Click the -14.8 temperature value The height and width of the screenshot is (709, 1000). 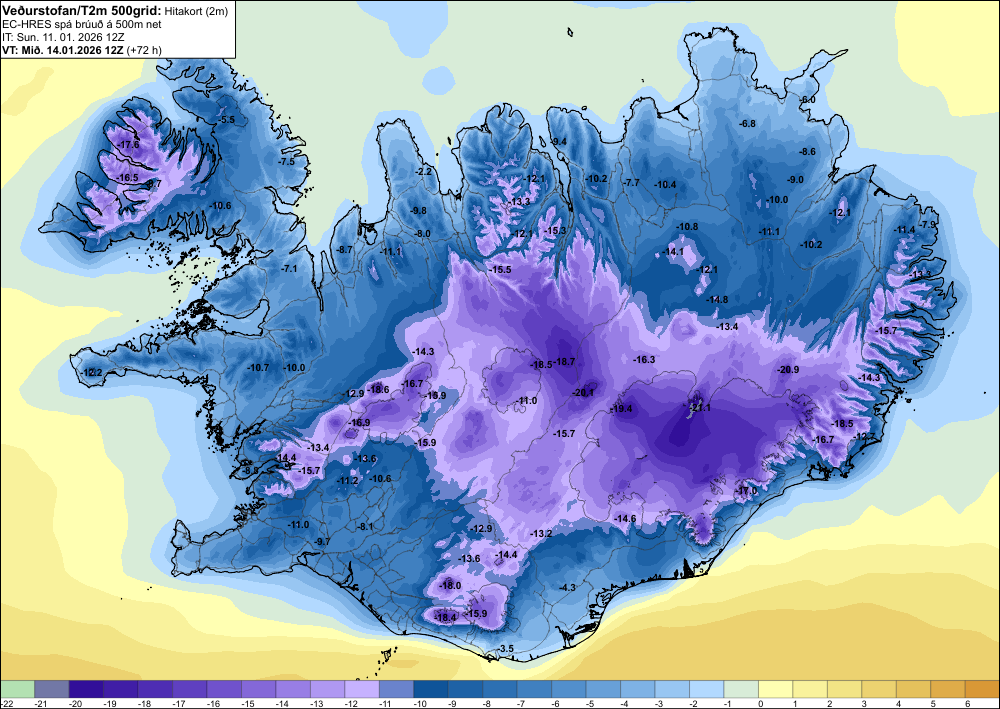[717, 299]
